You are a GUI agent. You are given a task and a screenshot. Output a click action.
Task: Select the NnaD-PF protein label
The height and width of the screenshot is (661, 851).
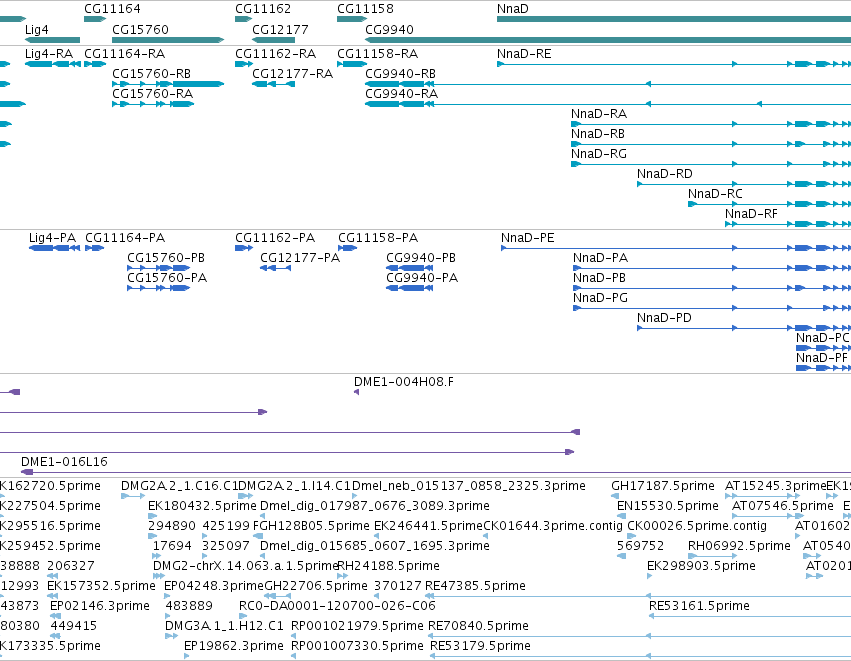pyautogui.click(x=822, y=358)
